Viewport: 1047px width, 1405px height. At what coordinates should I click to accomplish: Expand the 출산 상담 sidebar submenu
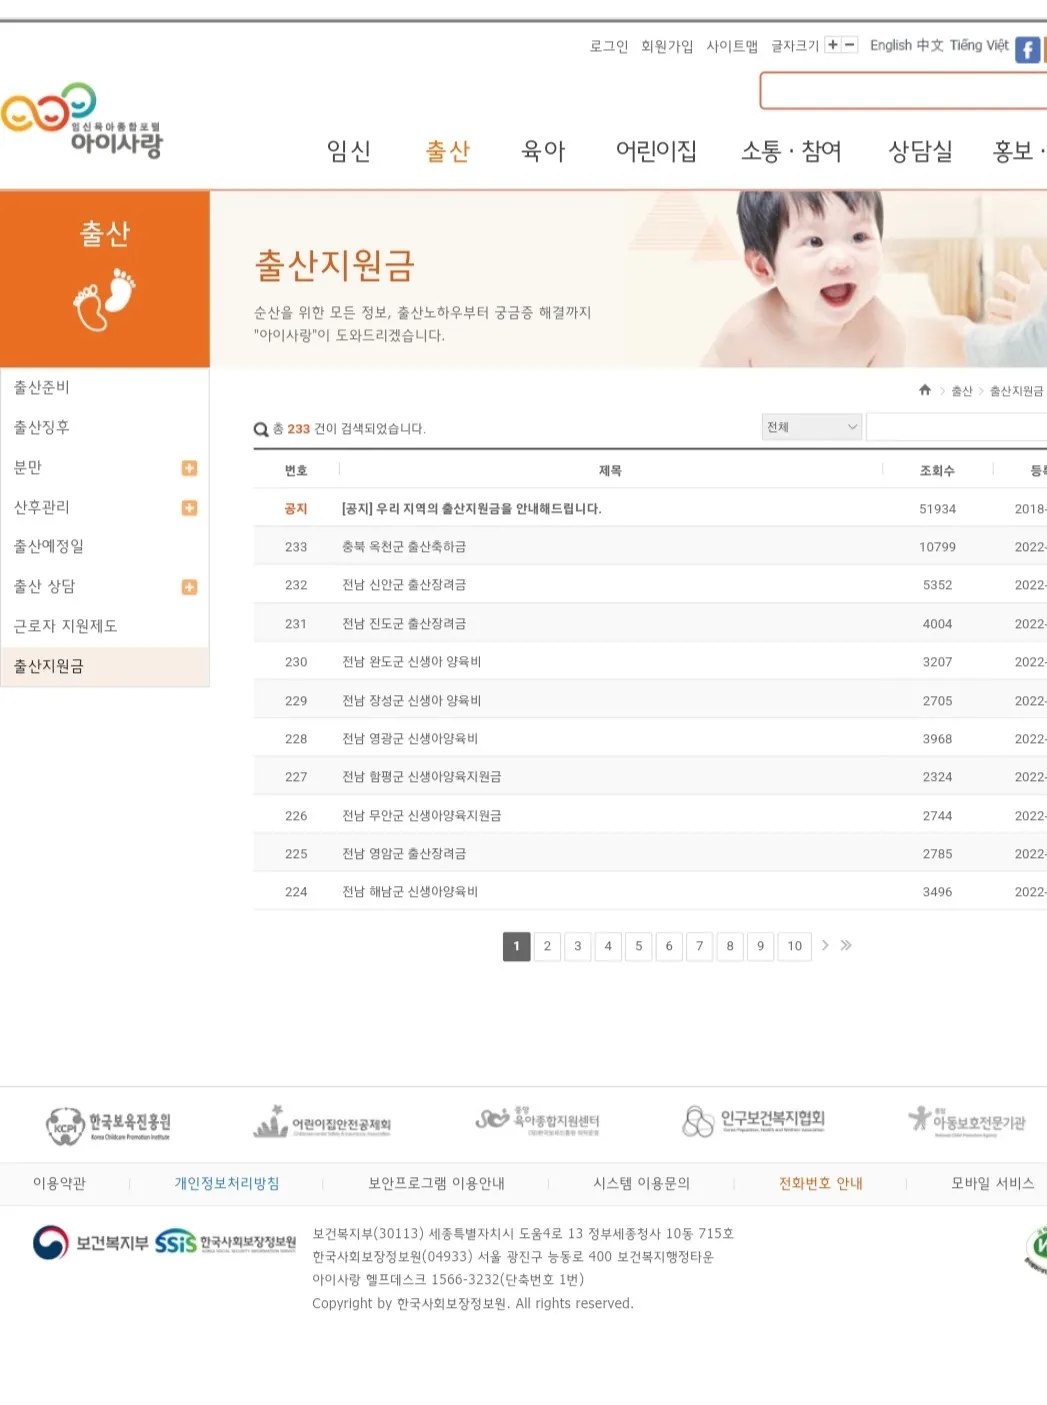pyautogui.click(x=189, y=587)
